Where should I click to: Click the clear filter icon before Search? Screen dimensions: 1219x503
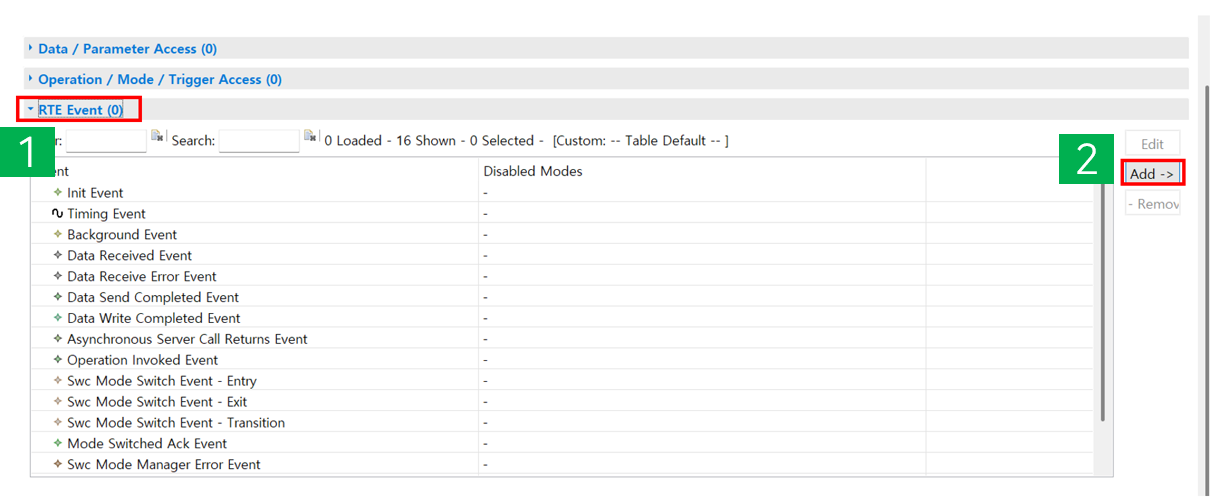pos(157,137)
